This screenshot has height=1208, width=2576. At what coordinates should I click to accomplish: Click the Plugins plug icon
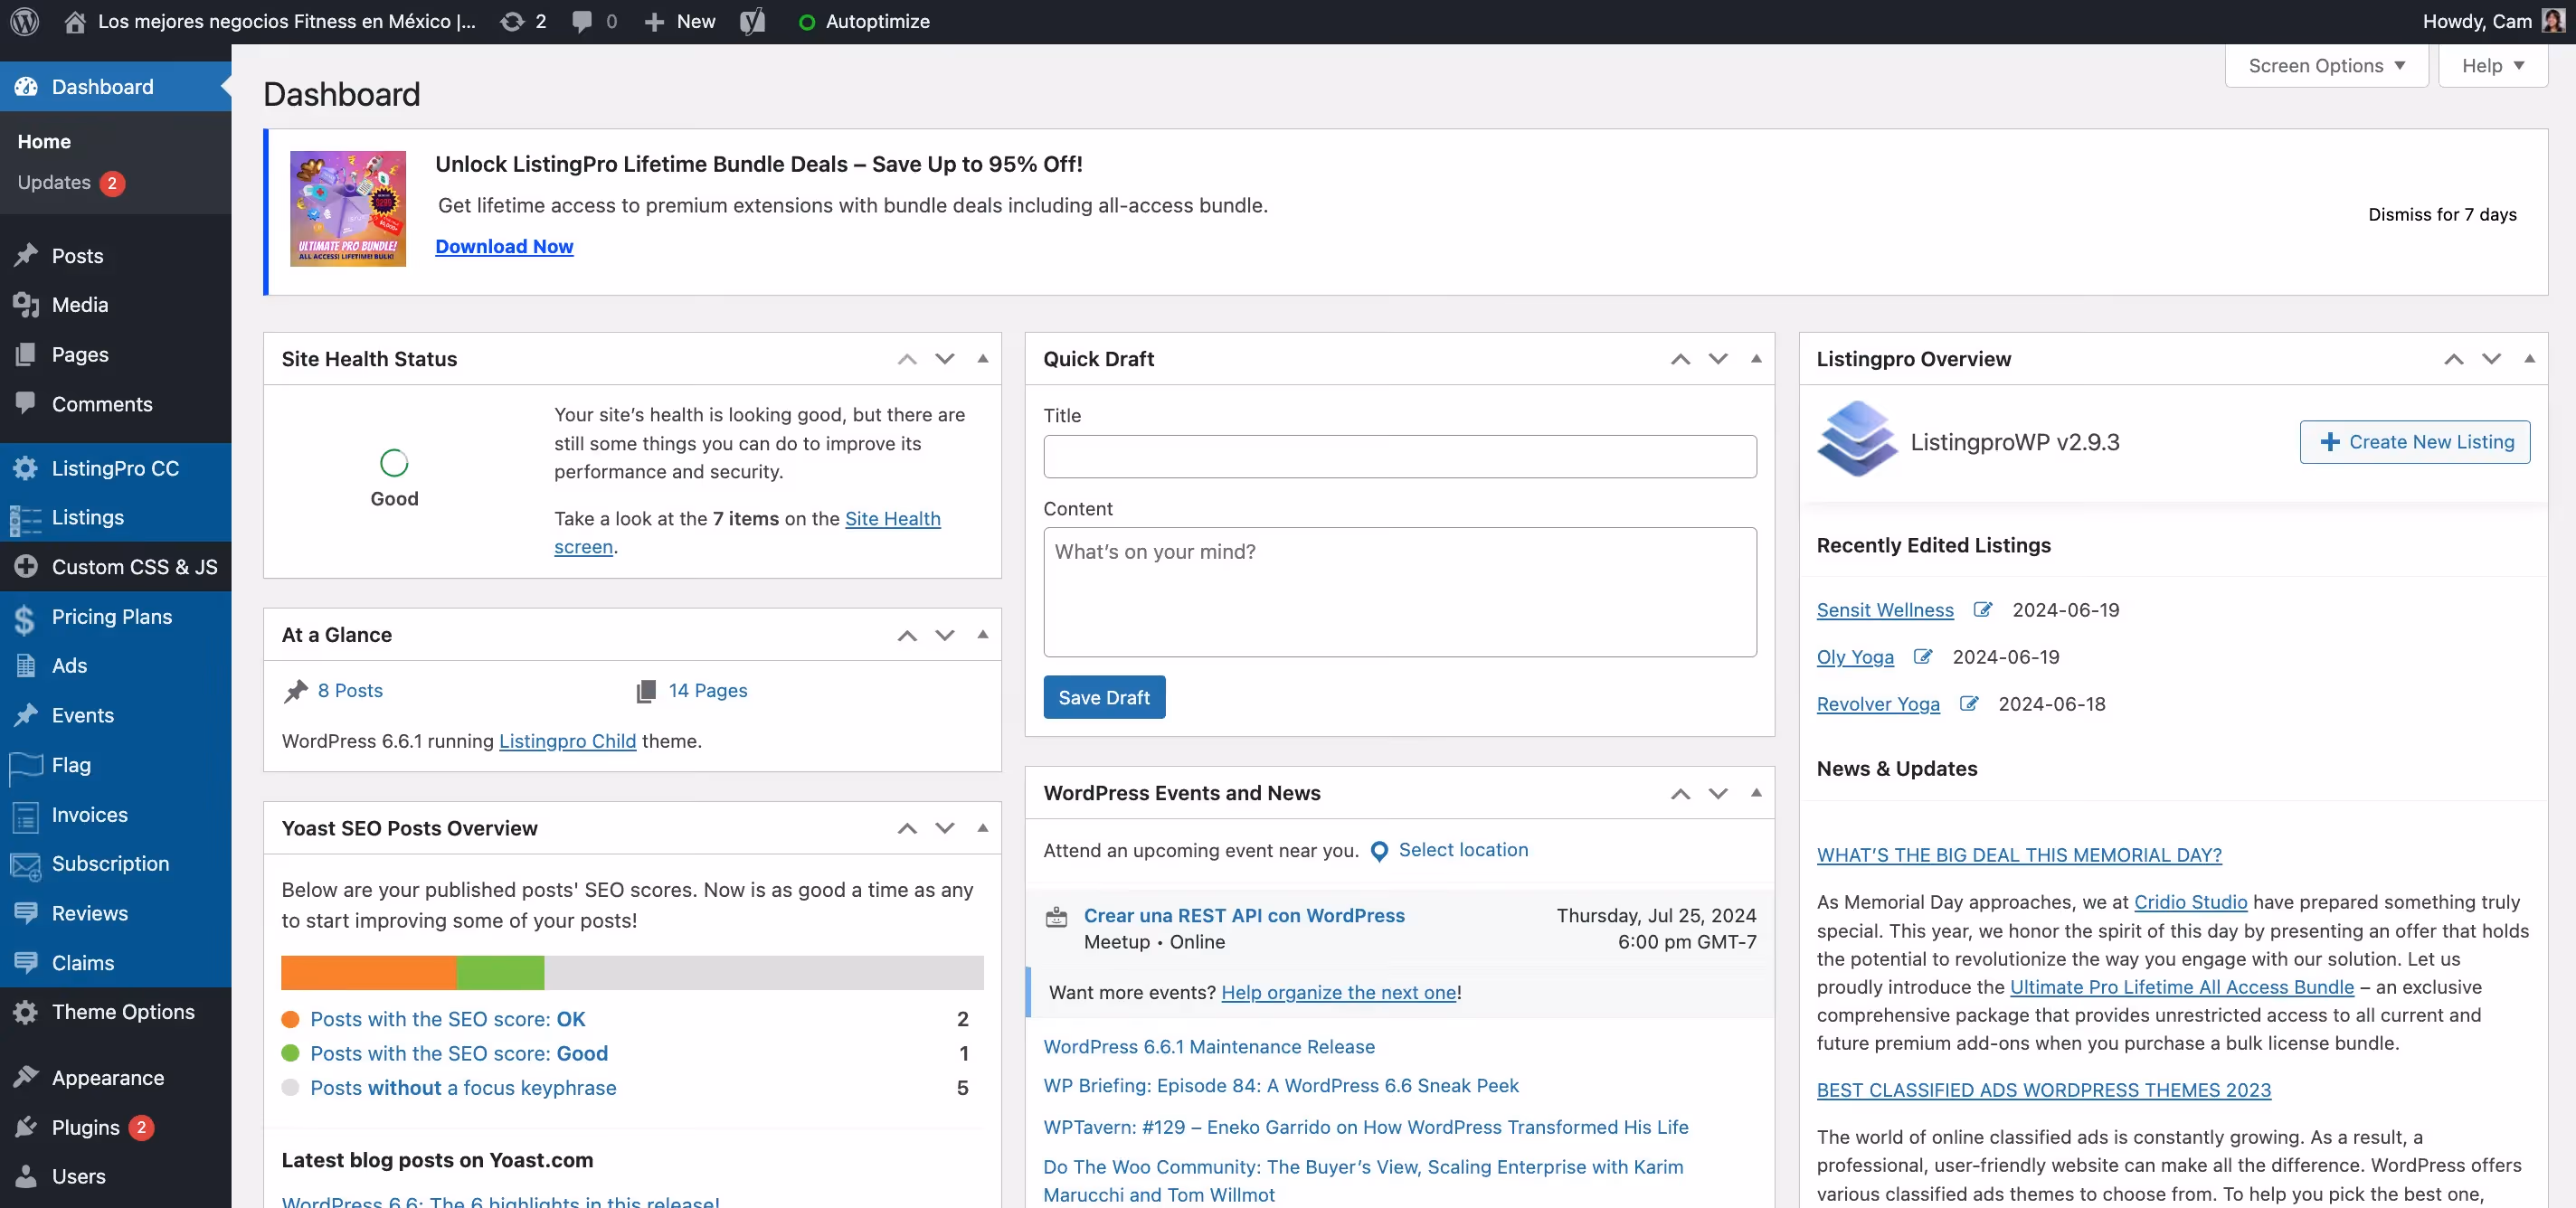click(26, 1128)
